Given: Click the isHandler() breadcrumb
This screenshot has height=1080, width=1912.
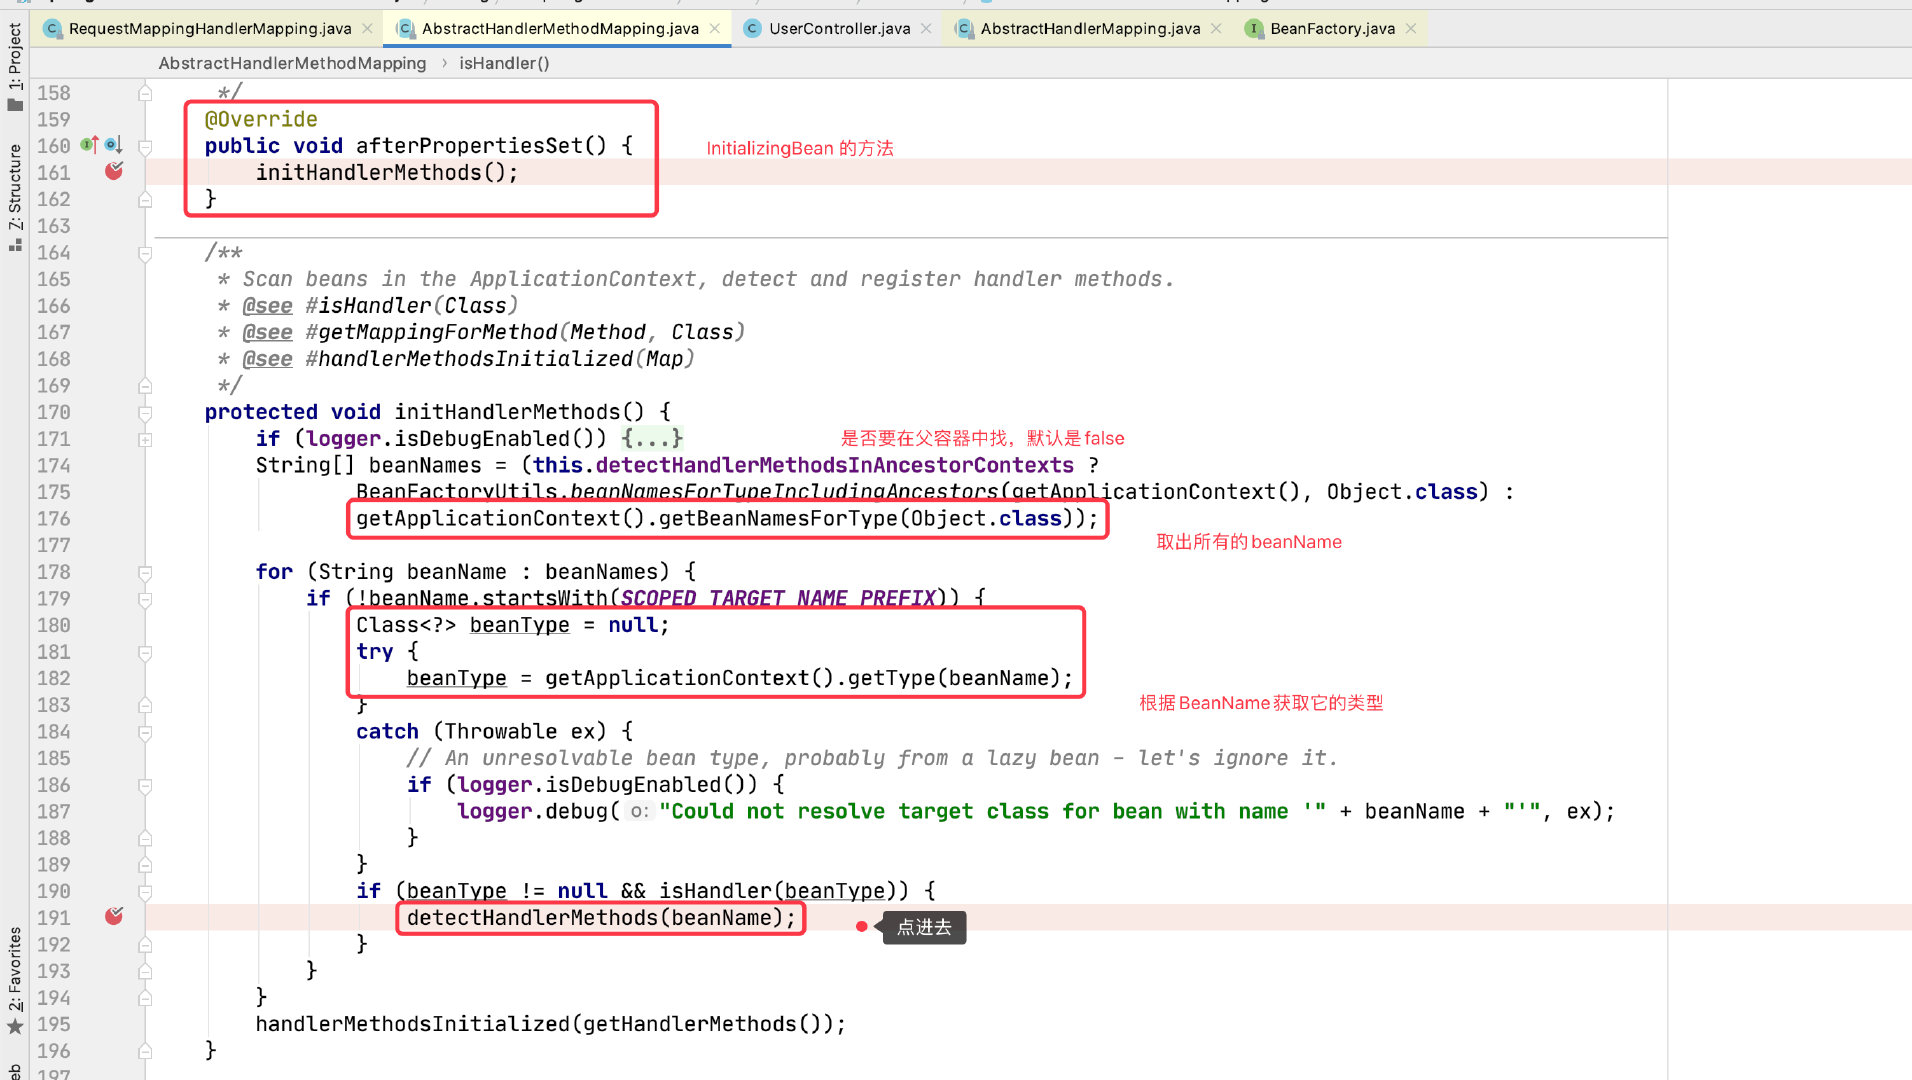Looking at the screenshot, I should point(504,63).
